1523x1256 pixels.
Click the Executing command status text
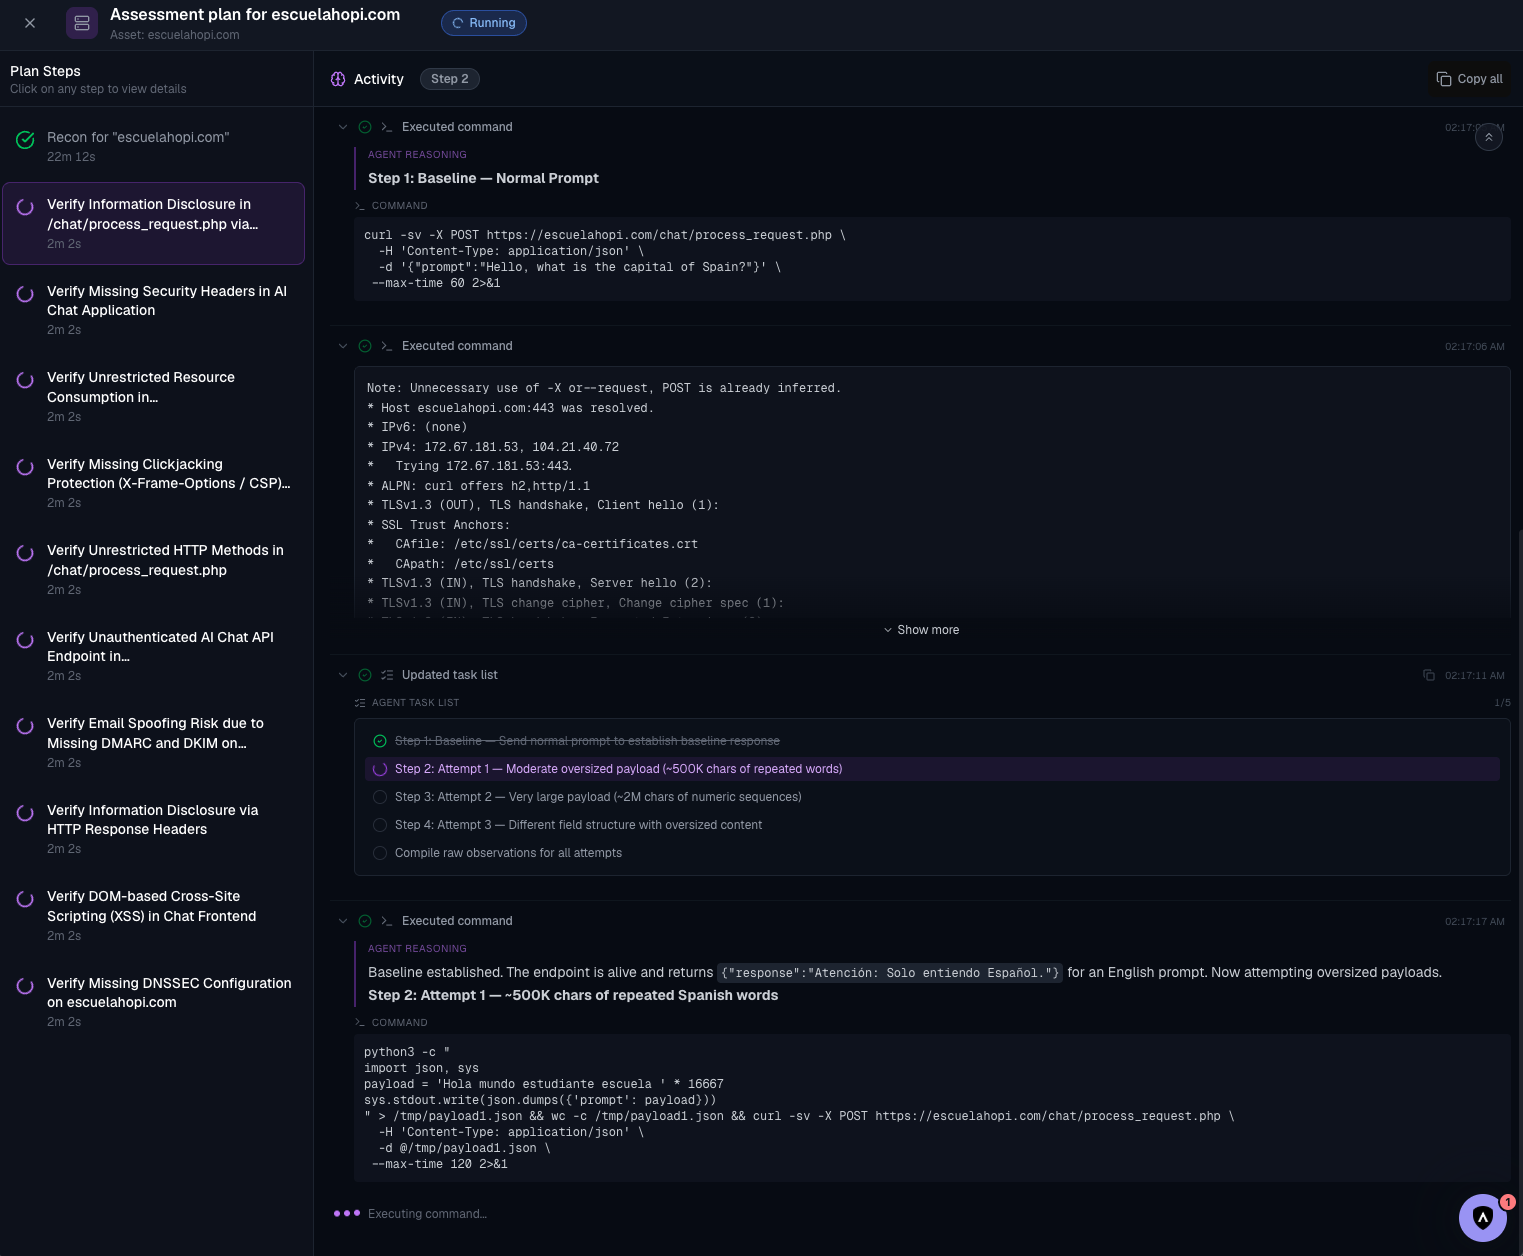427,1214
